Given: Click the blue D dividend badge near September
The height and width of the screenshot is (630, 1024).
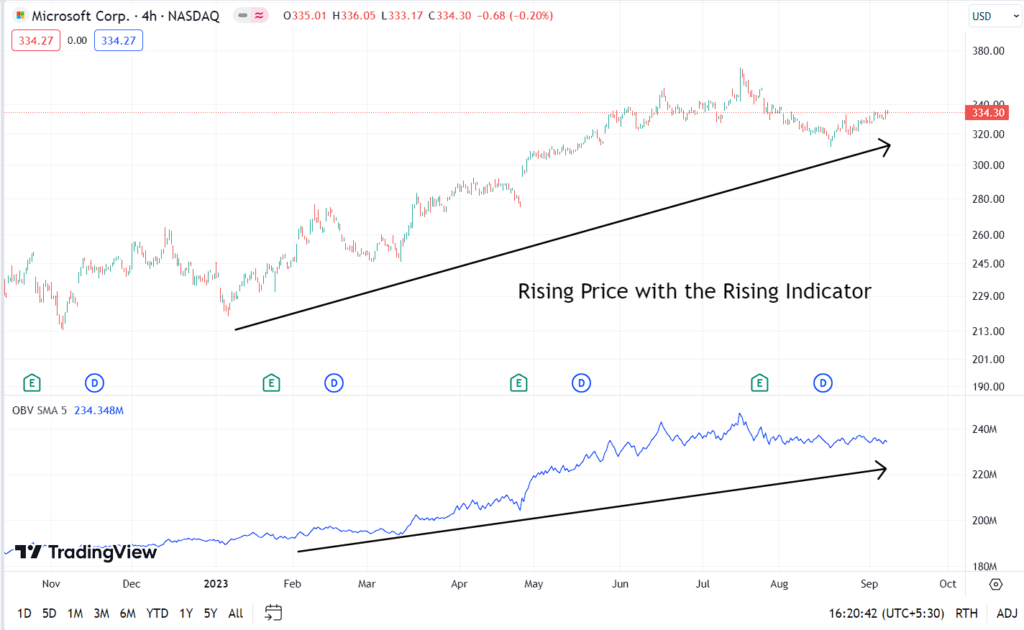Looking at the screenshot, I should tap(822, 383).
